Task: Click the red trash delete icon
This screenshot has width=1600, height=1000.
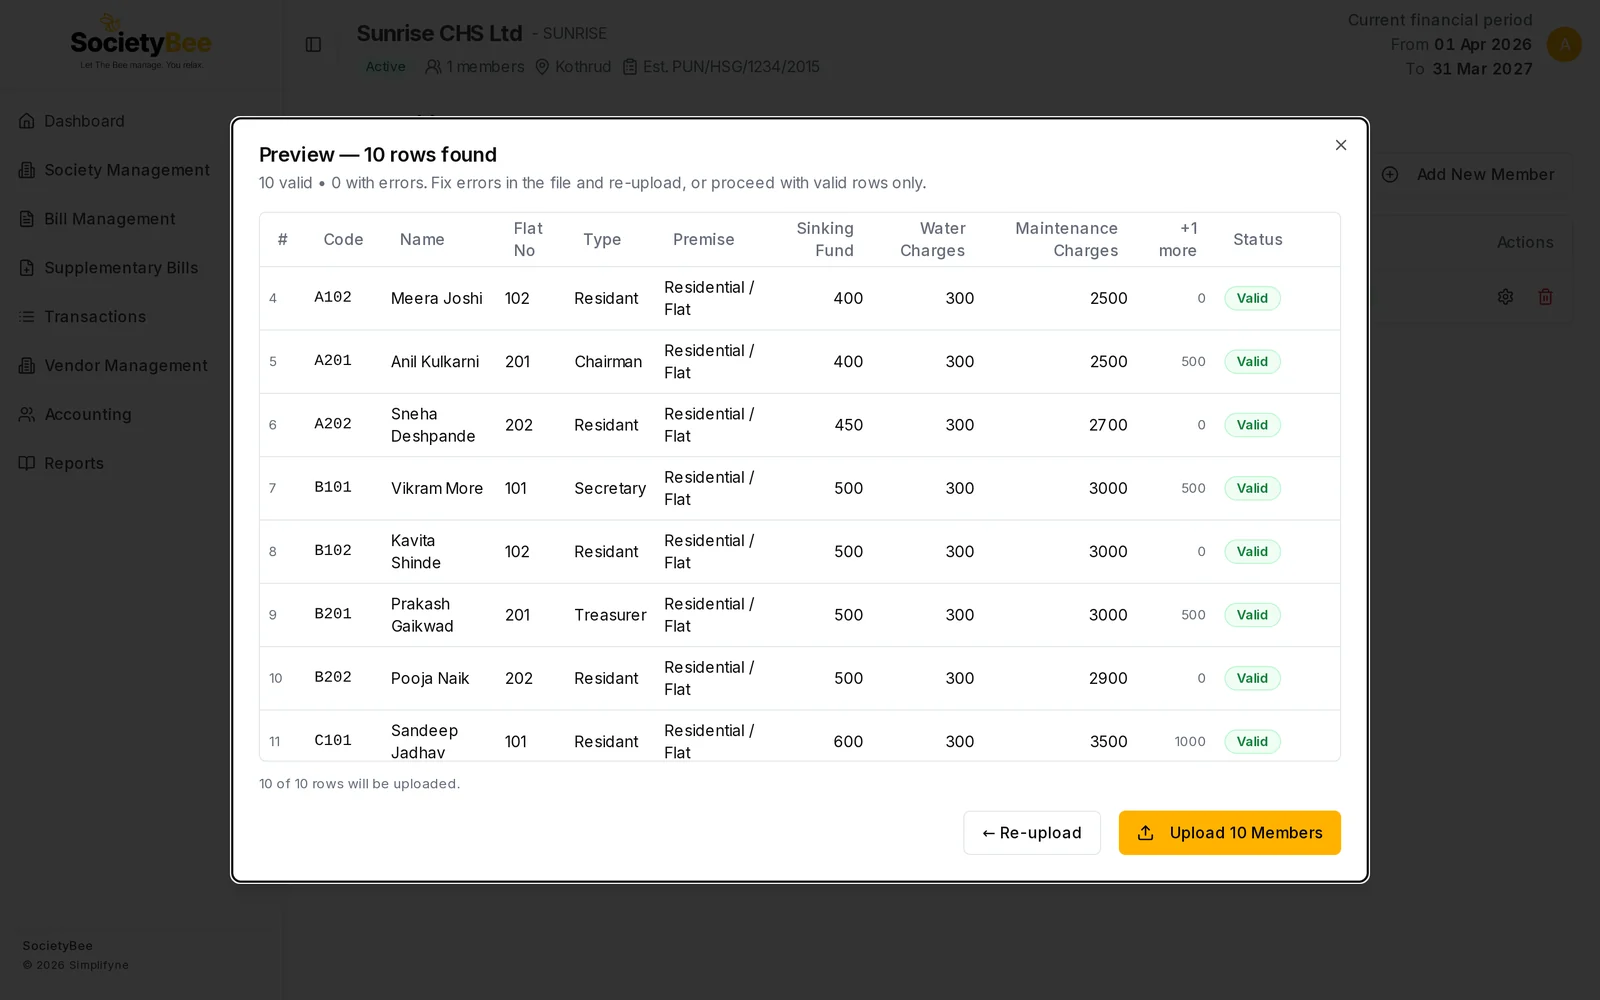Action: 1545,297
